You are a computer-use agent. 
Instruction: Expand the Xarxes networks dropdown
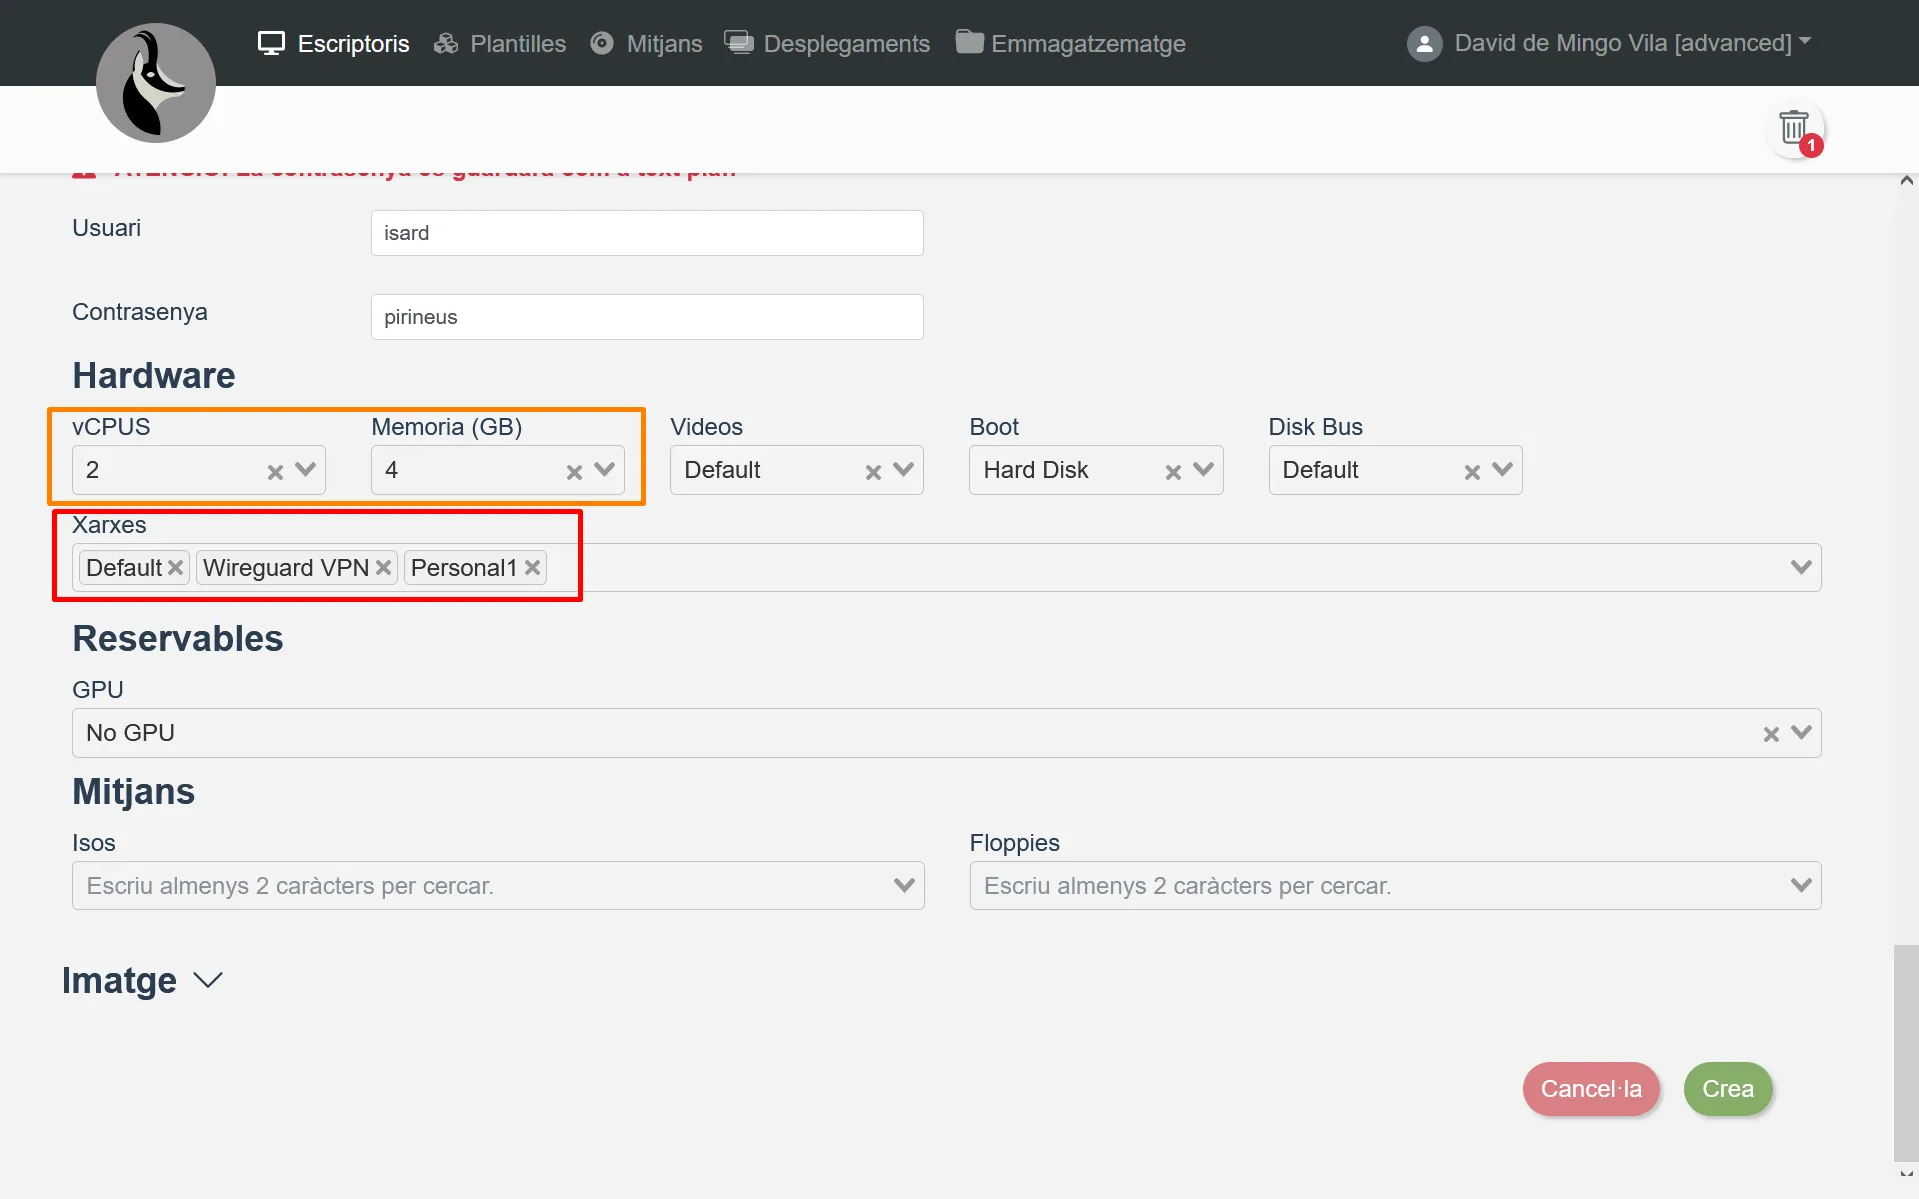pos(1800,568)
